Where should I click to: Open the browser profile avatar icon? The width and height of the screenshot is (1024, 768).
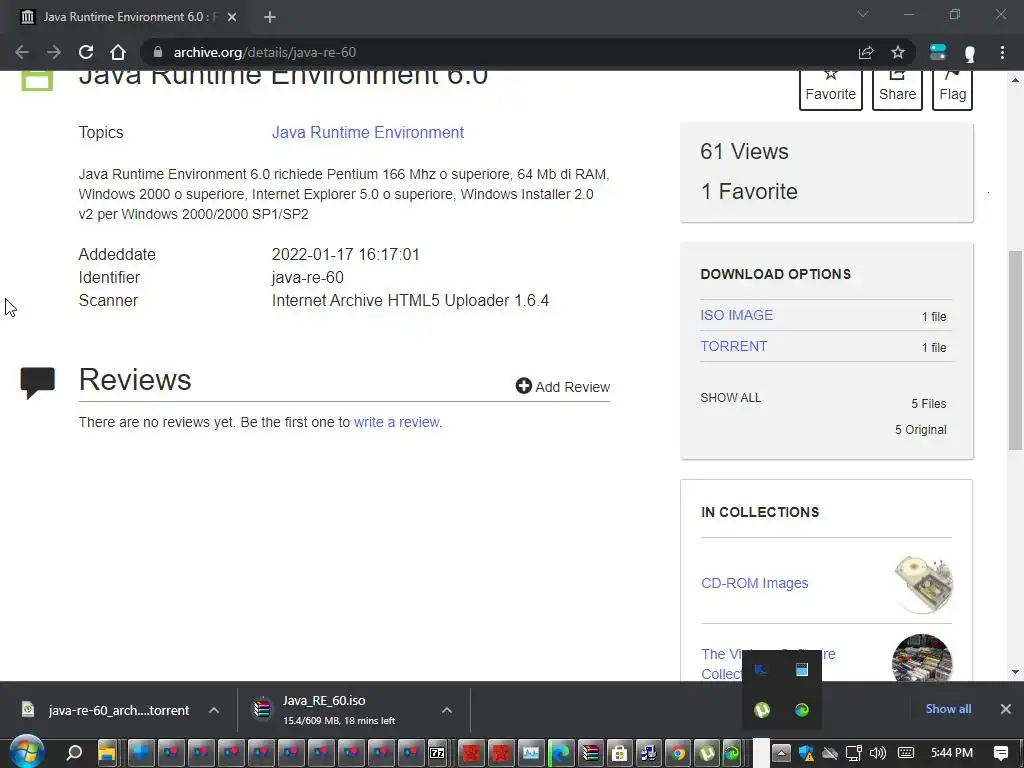pos(970,53)
